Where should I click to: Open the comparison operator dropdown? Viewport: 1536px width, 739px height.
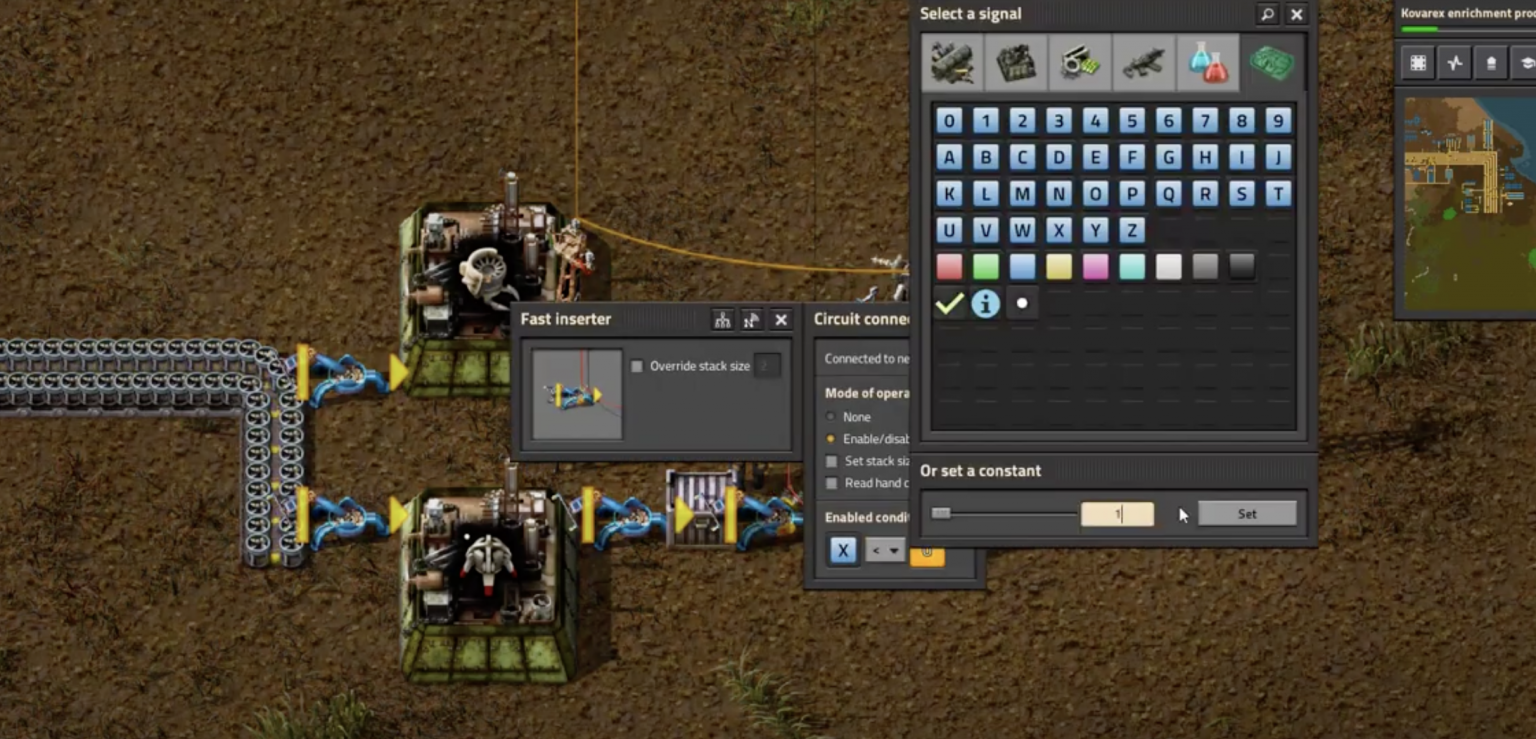coord(885,550)
